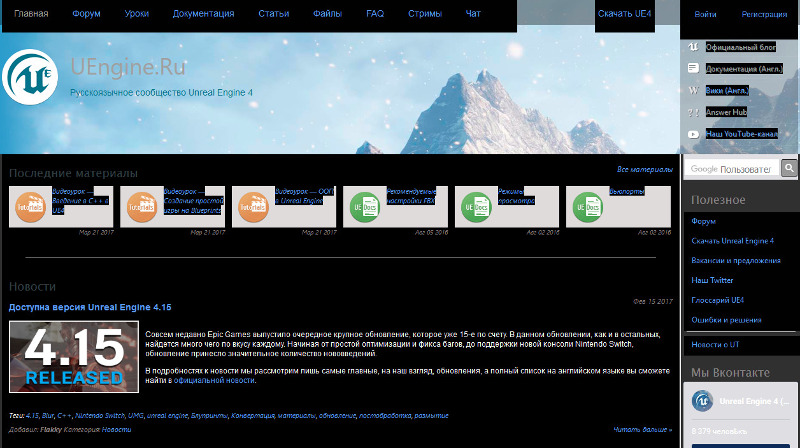800x448 pixels.
Task: Open the Чат menu item
Action: (x=473, y=14)
